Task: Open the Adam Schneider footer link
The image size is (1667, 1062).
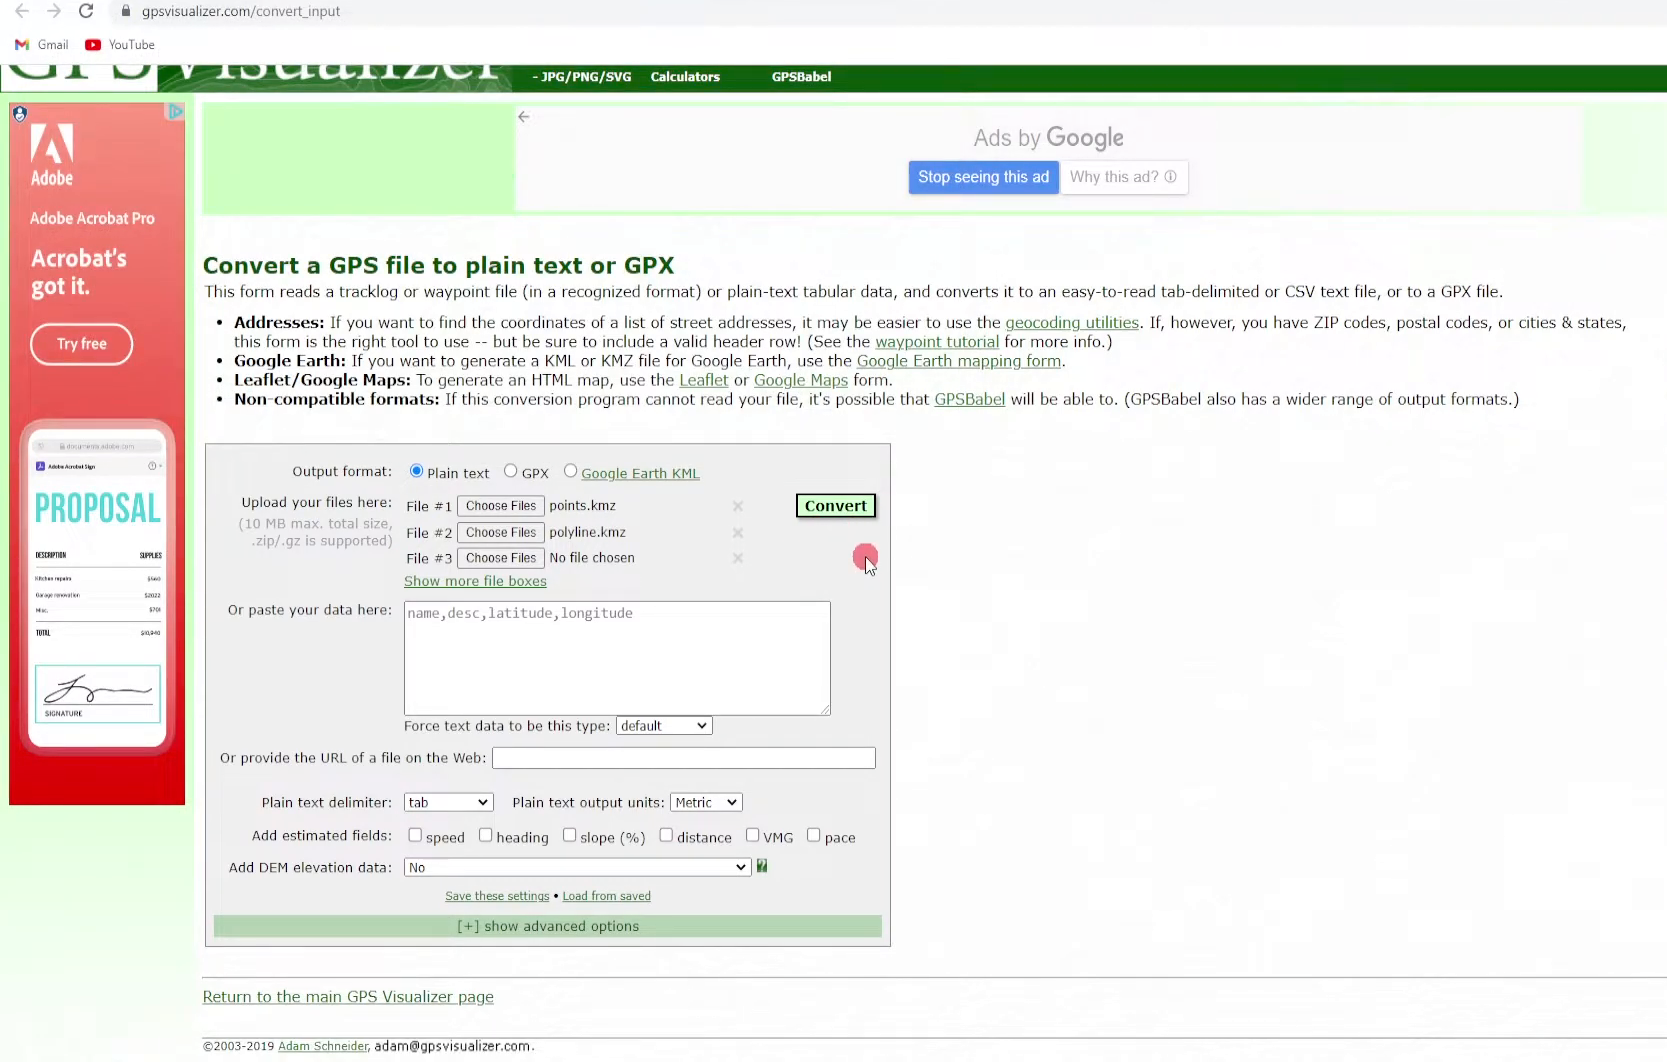Action: click(323, 1046)
